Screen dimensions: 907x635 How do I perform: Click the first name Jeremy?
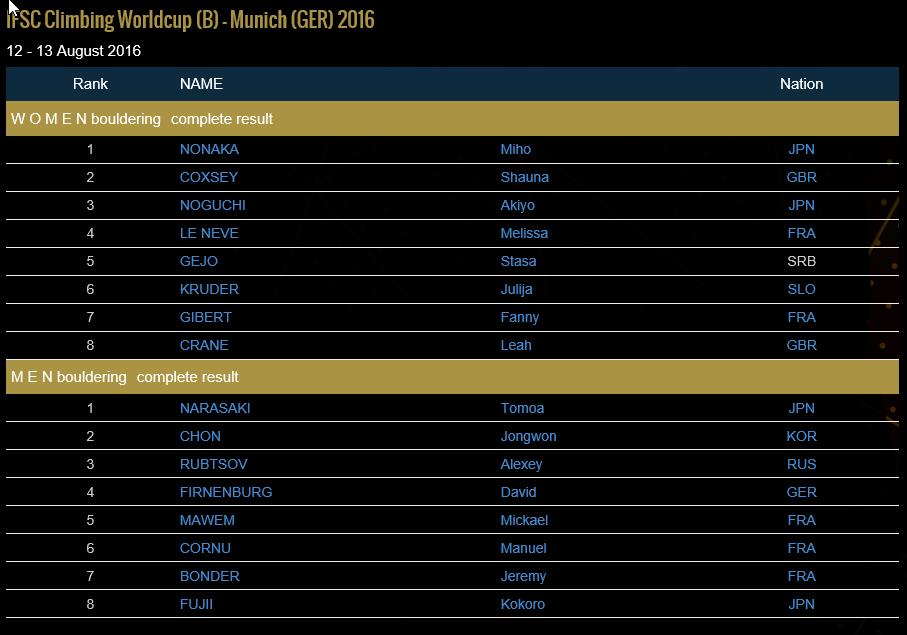(x=523, y=577)
